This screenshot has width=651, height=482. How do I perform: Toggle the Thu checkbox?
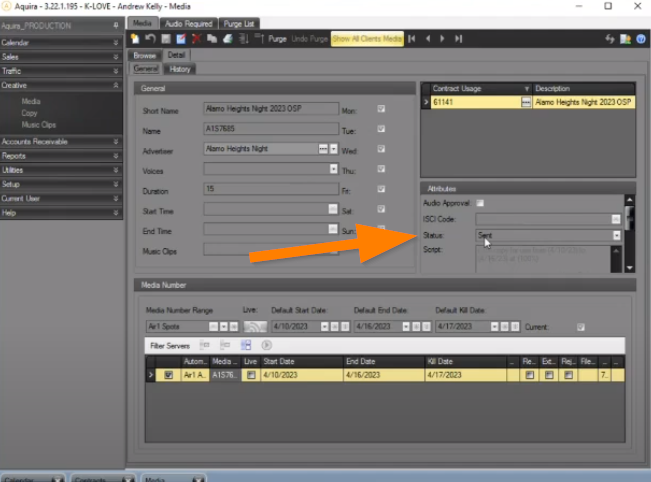click(x=381, y=169)
